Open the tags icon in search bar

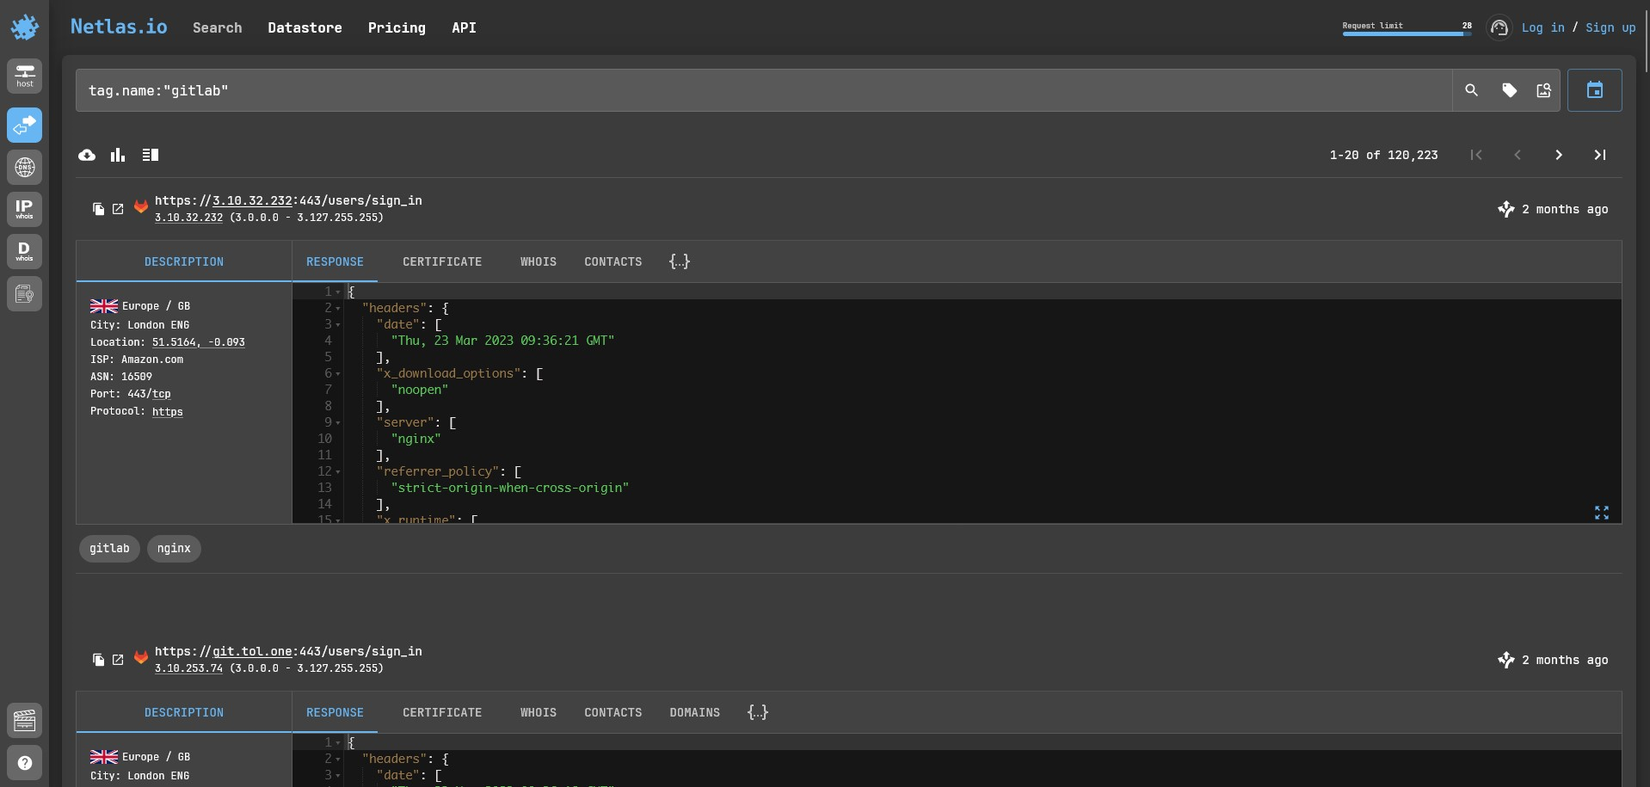point(1509,90)
